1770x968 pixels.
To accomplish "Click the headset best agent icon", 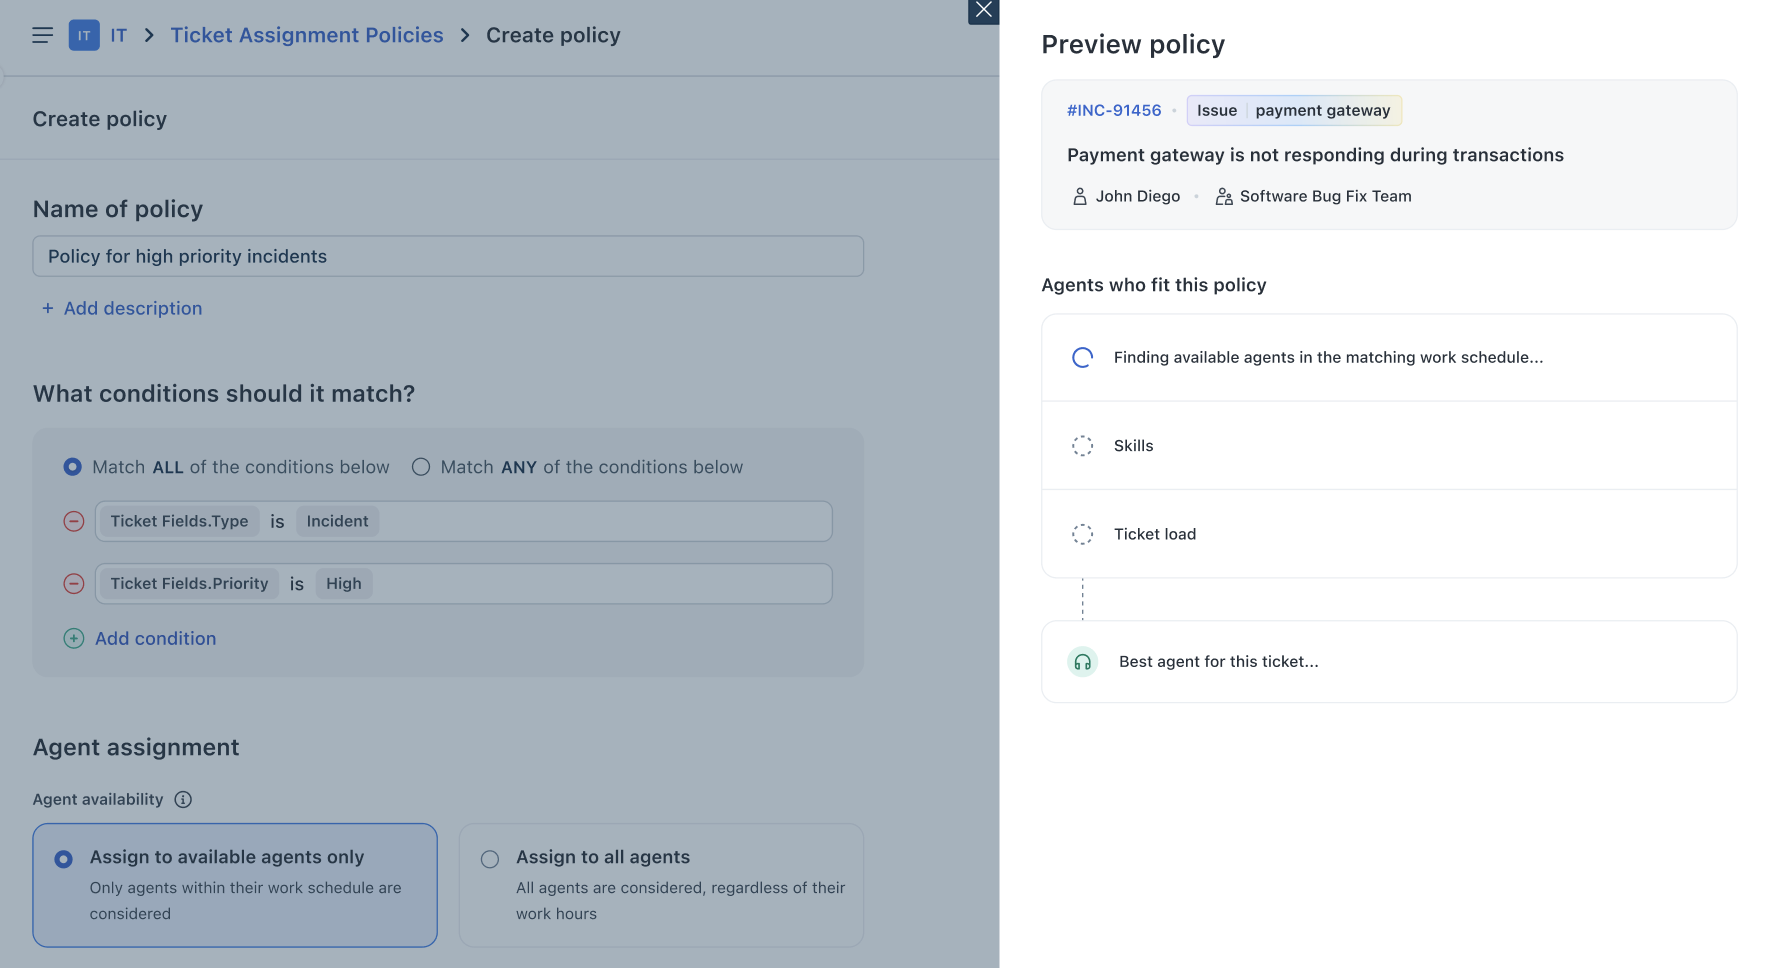I will [1082, 662].
